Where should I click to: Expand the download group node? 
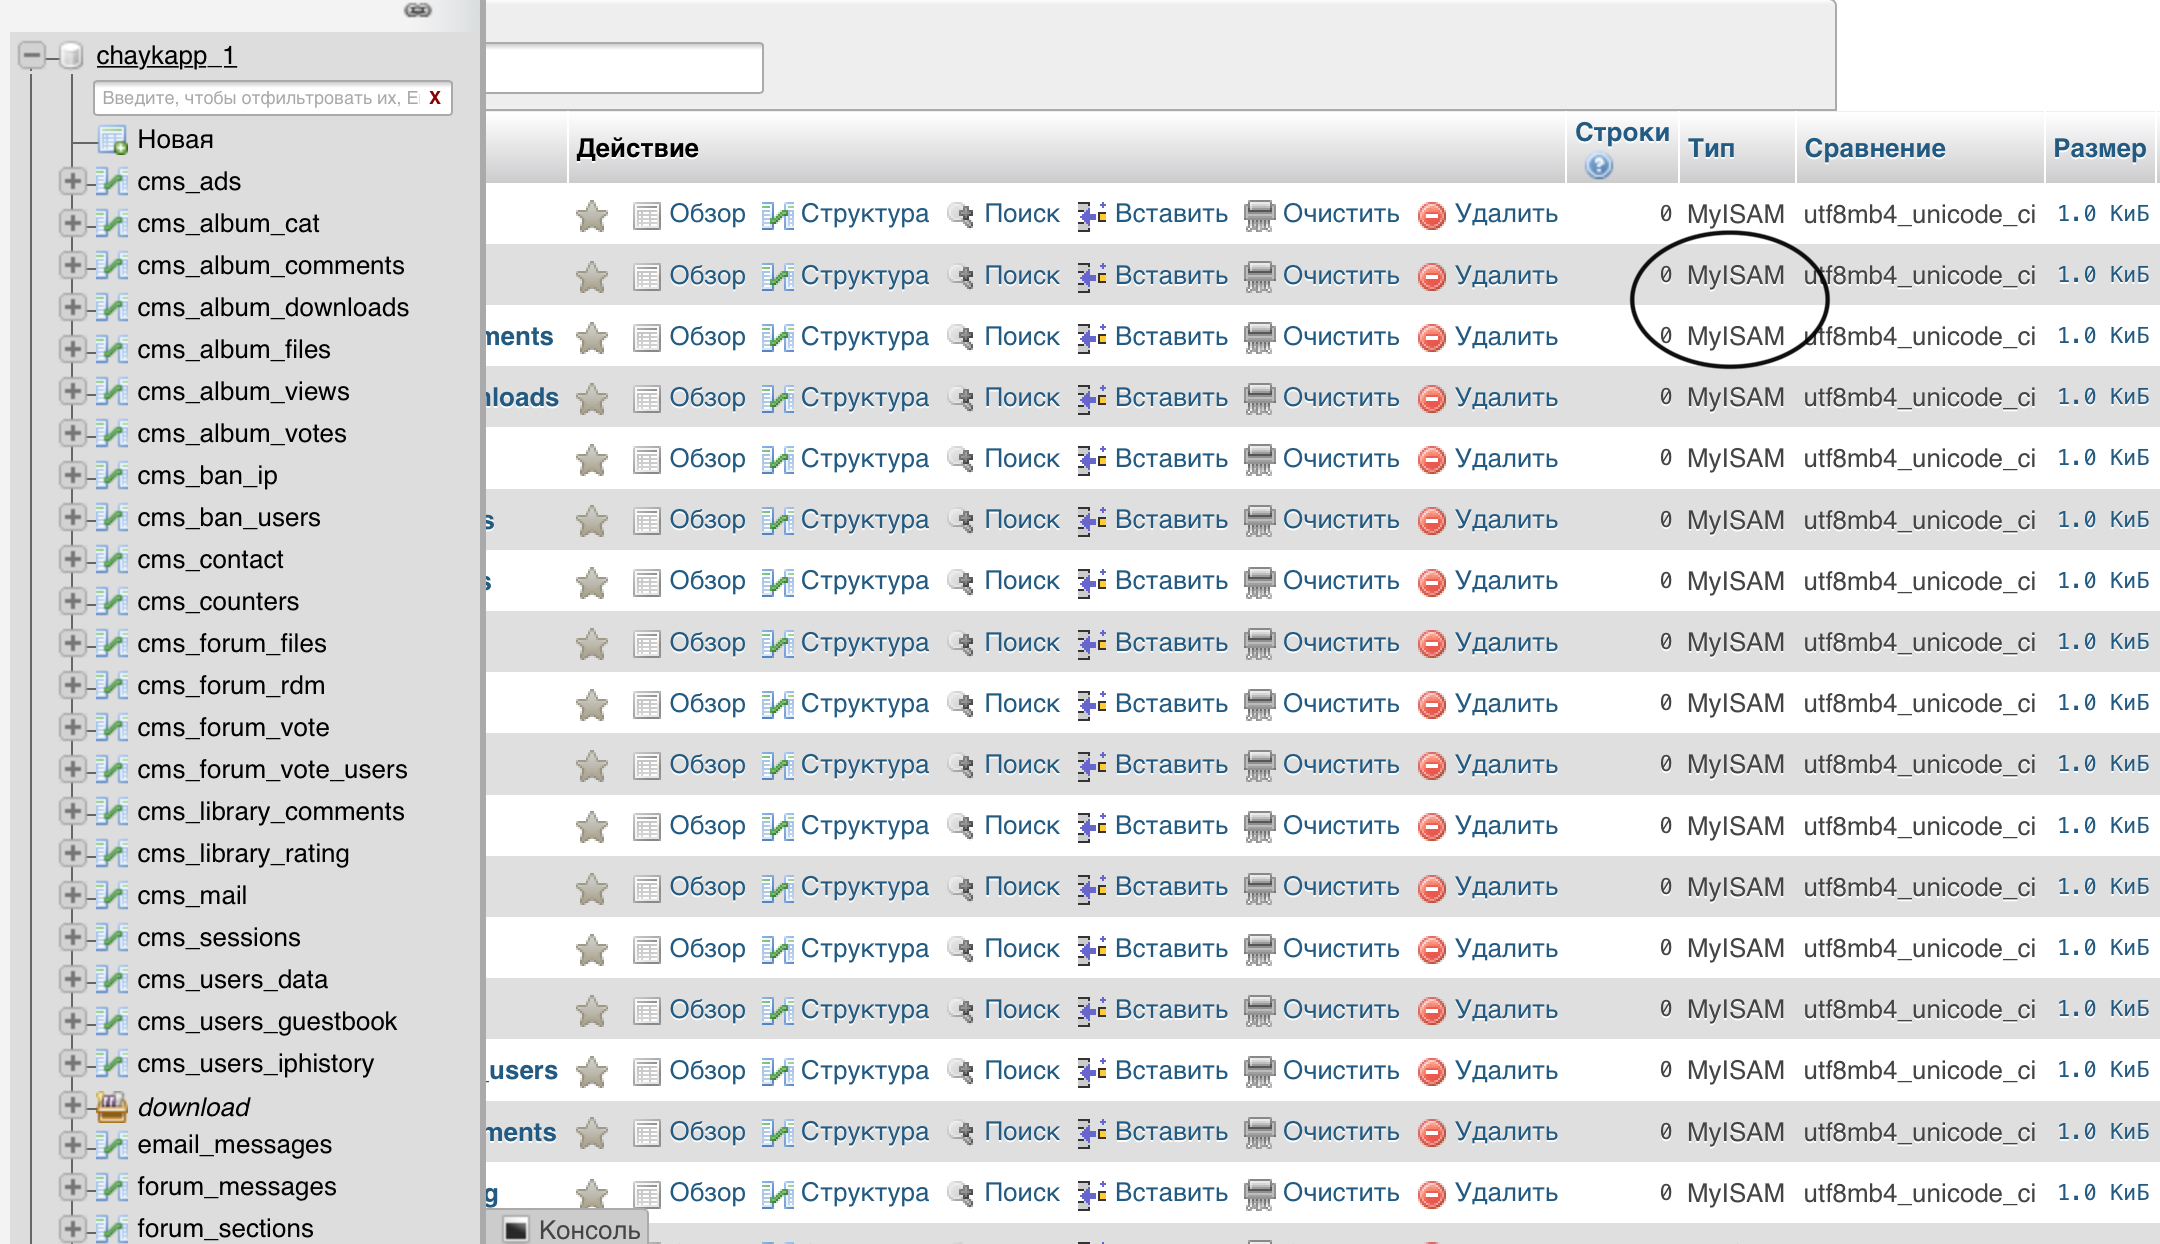point(72,1105)
